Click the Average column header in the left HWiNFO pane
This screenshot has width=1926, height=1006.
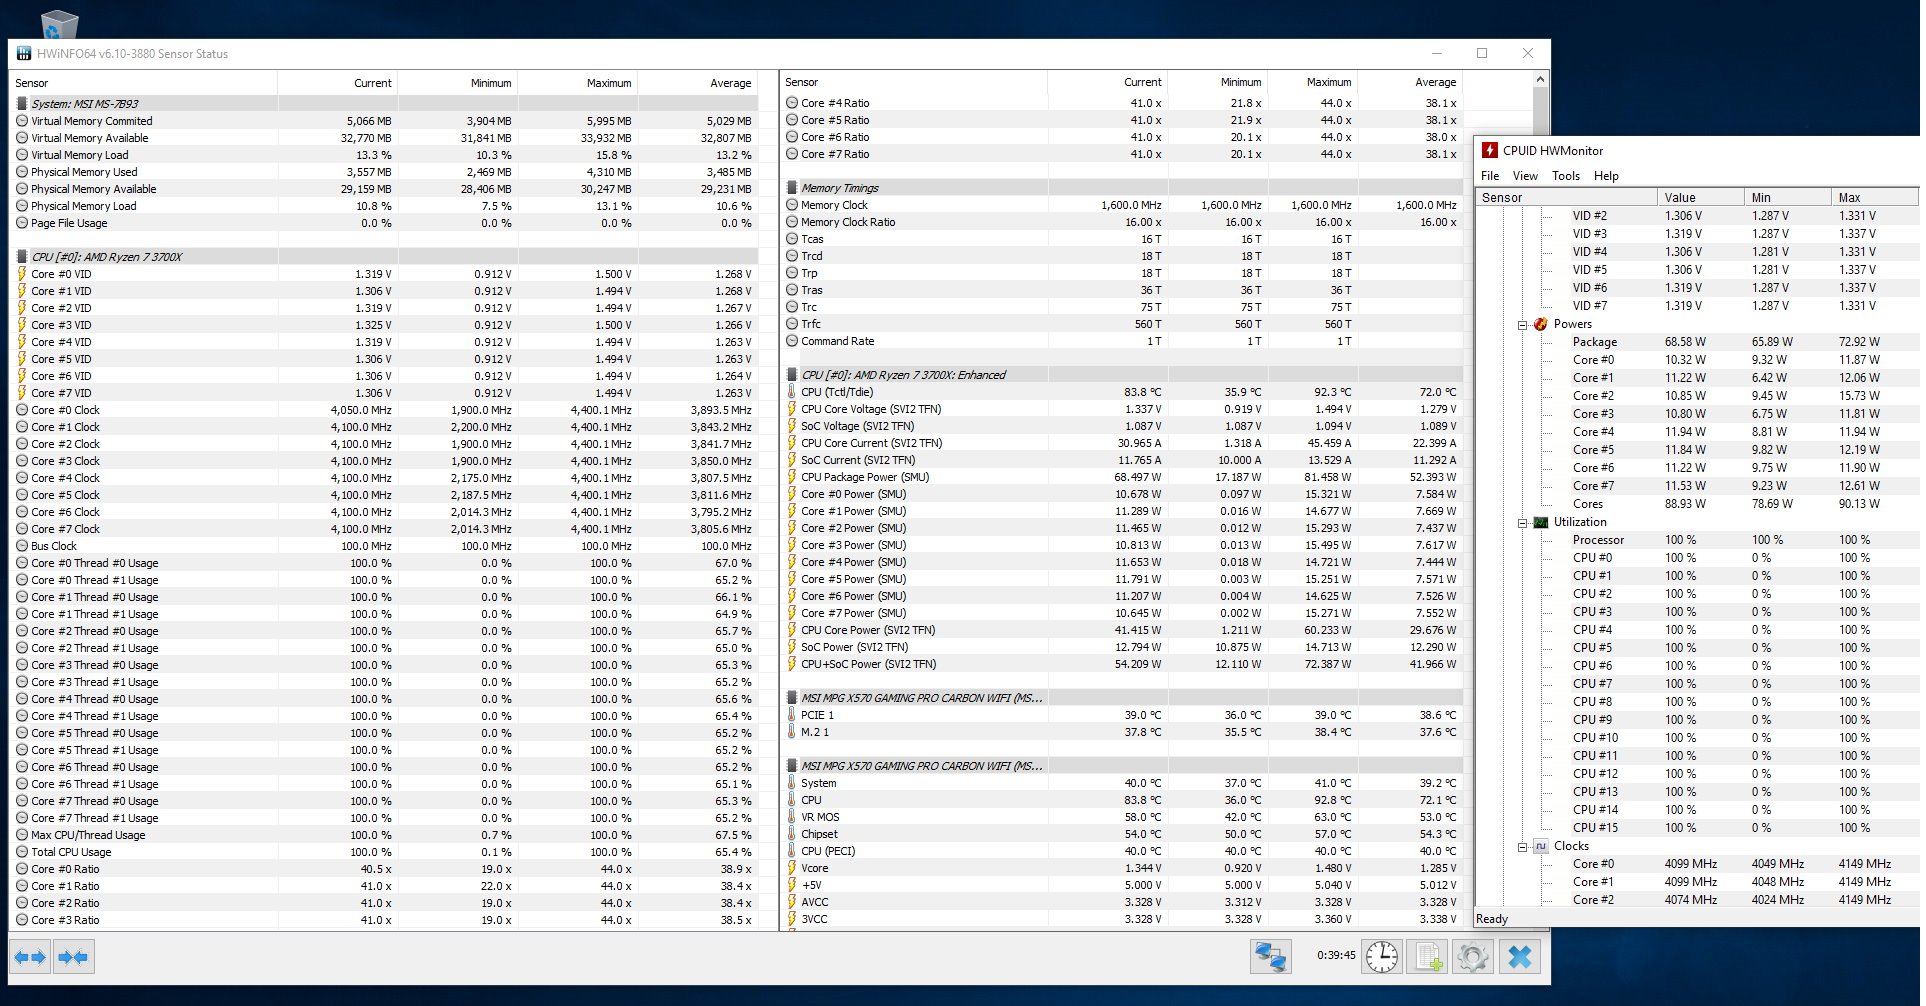(x=698, y=83)
